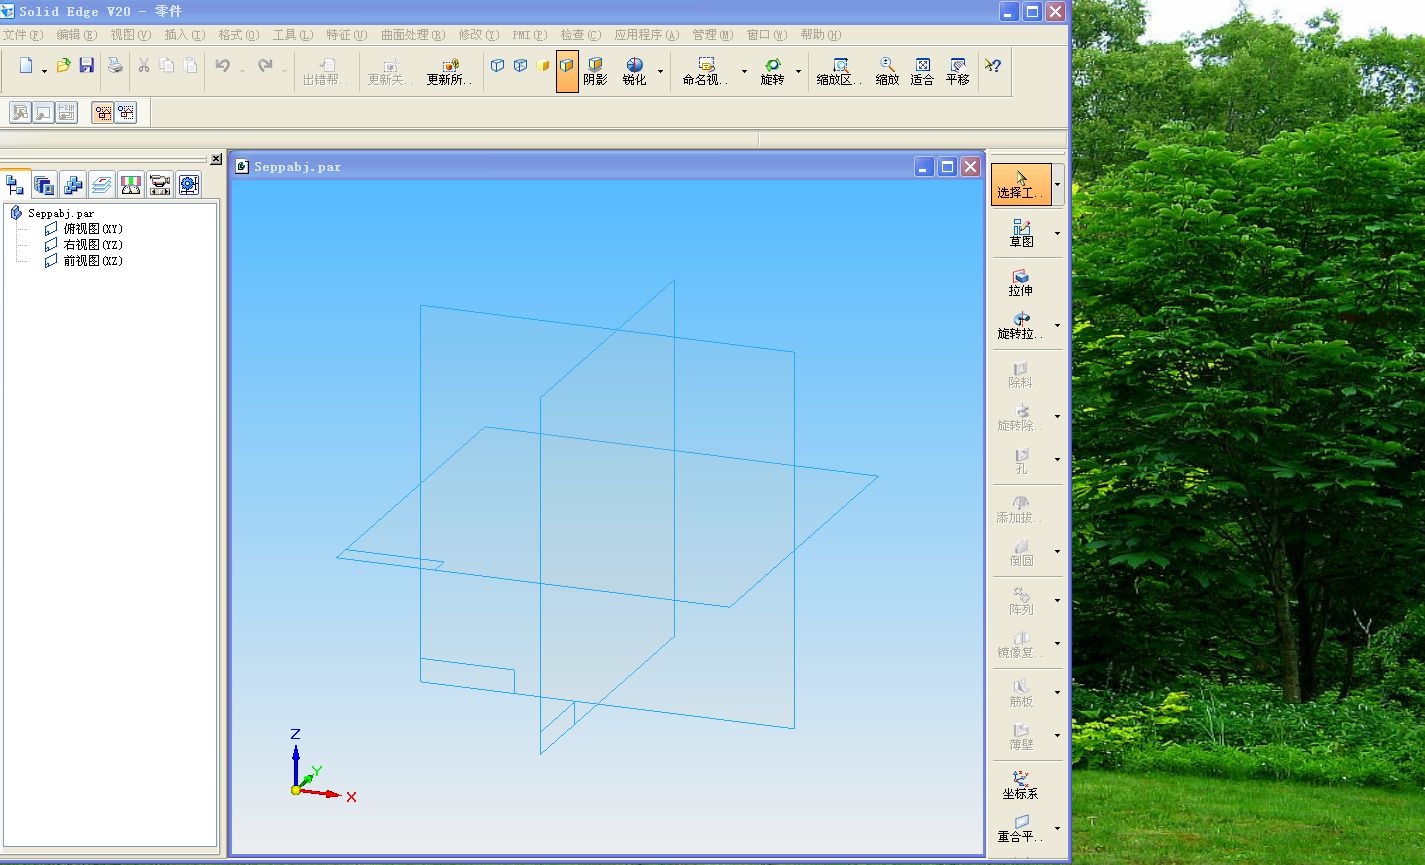The image size is (1425, 865).
Task: Switch to the feature tree PathFinder tab
Action: (15, 184)
